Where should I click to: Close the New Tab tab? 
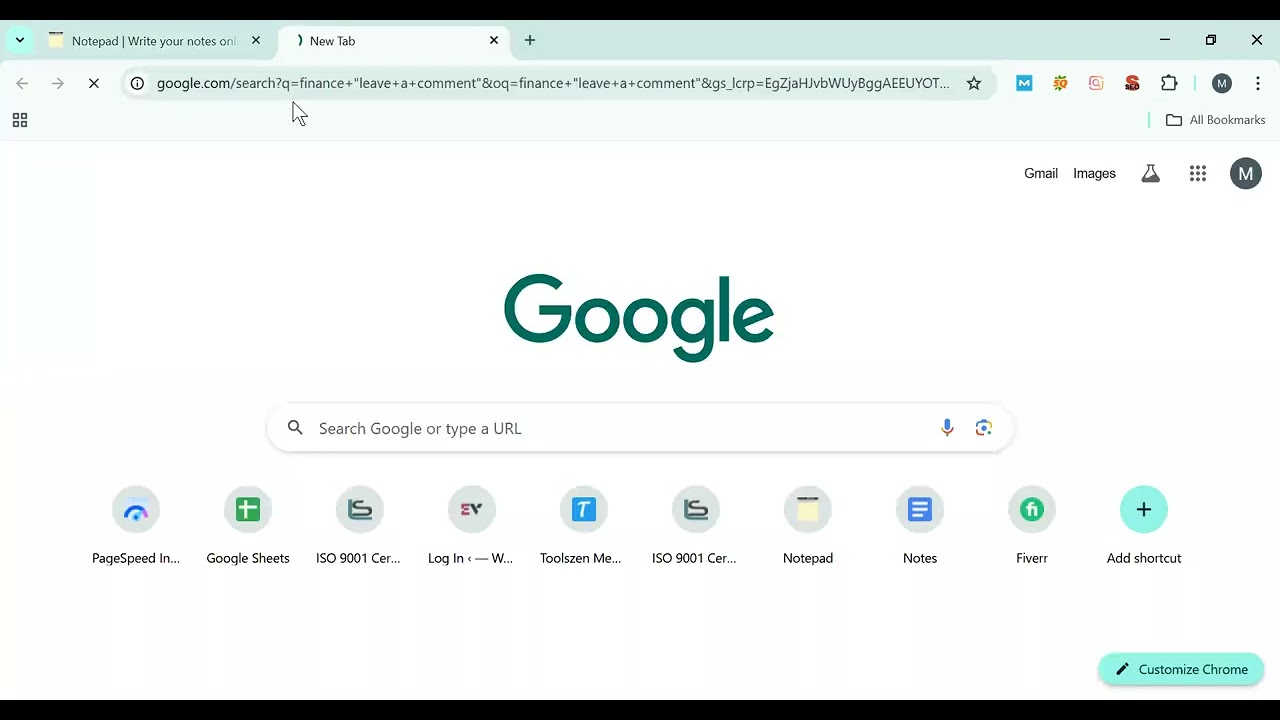coord(494,41)
